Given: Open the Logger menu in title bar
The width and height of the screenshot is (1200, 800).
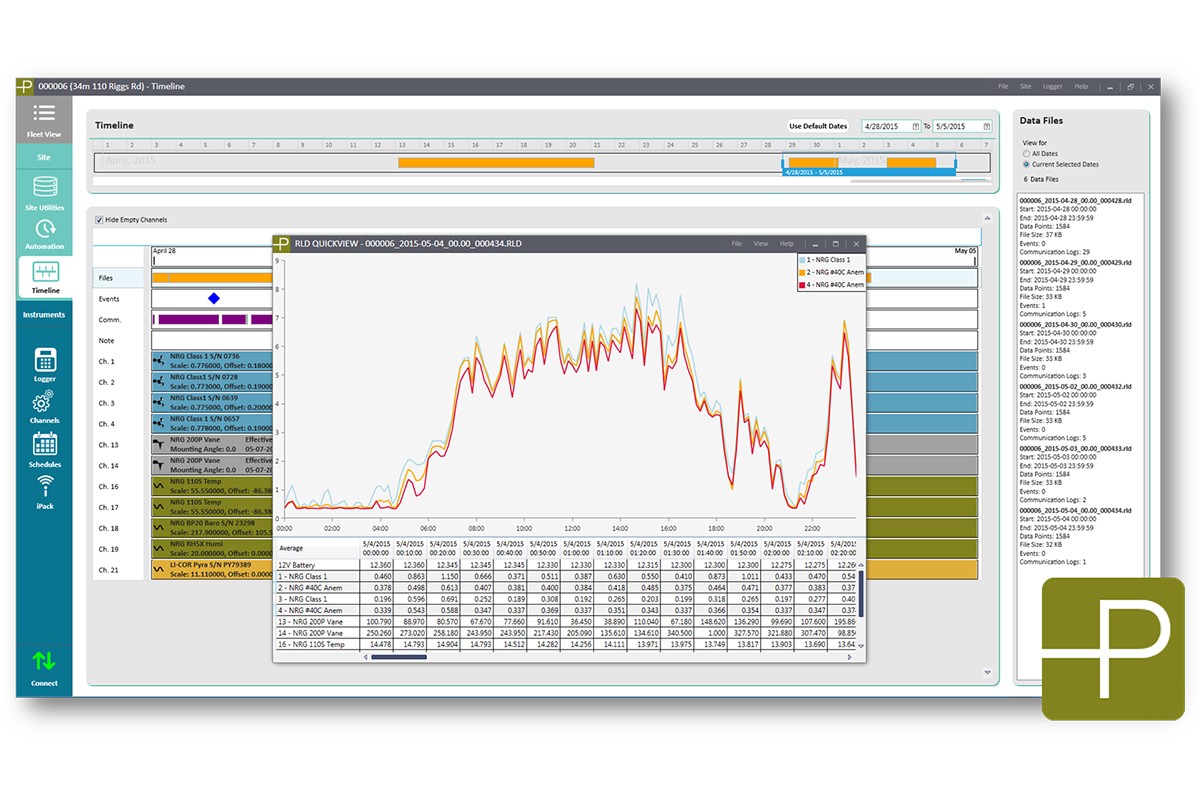Looking at the screenshot, I should 1052,87.
